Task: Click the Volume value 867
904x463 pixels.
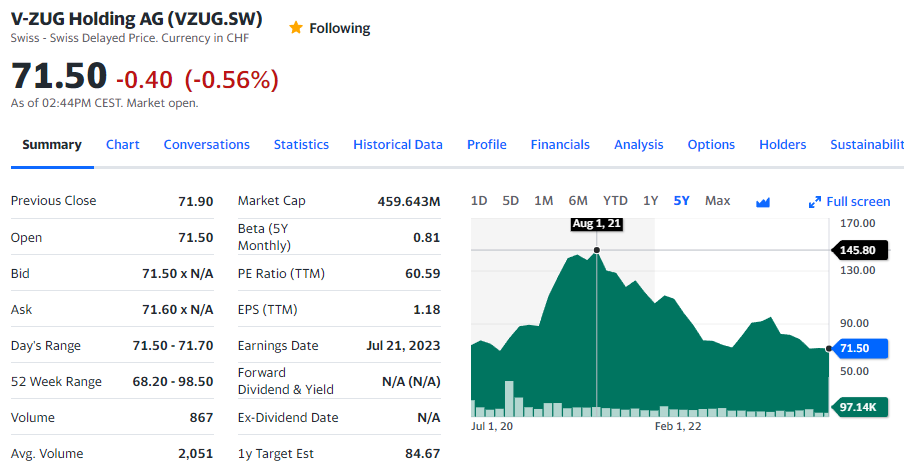Action: tap(201, 417)
